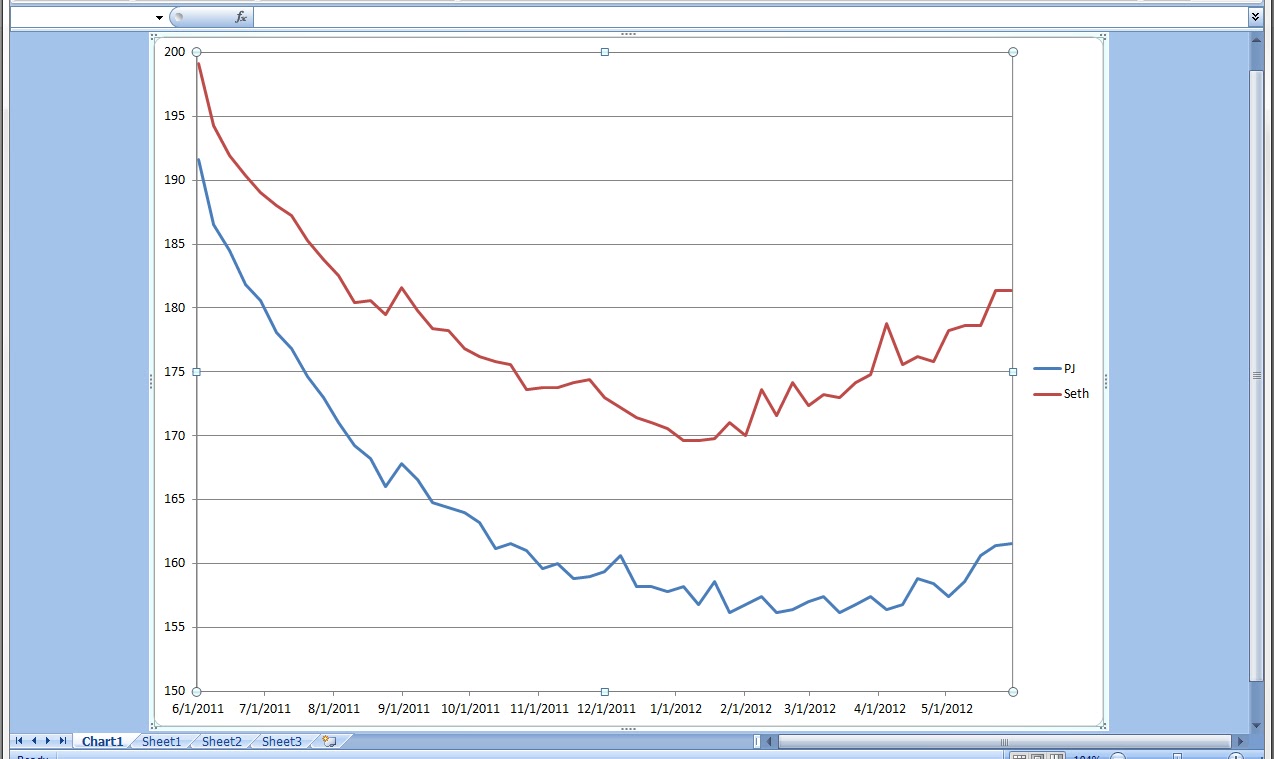This screenshot has height=759, width=1274.
Task: Click the 1/1/2012 date axis label
Action: (675, 709)
